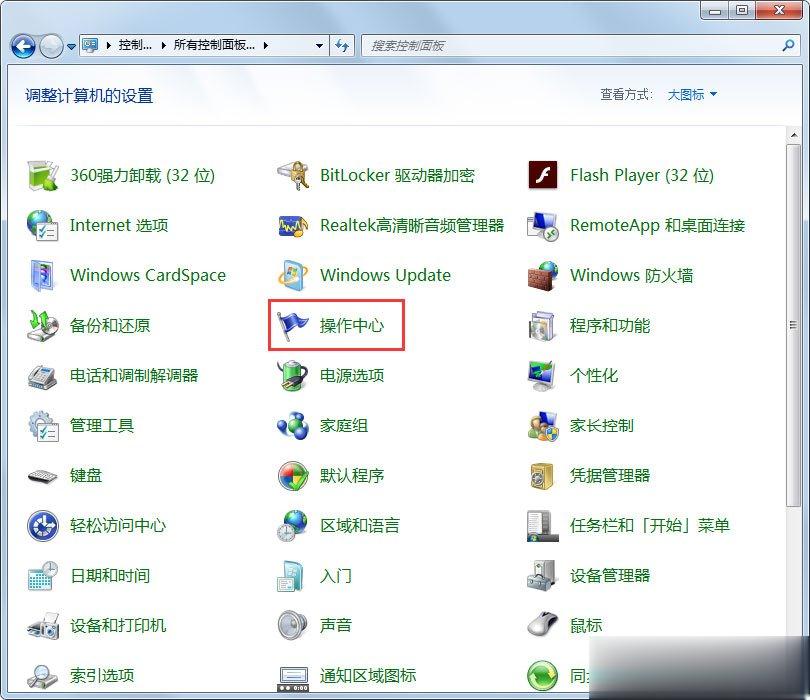Click the computer icon in address bar
Image resolution: width=810 pixels, height=700 pixels.
click(90, 45)
